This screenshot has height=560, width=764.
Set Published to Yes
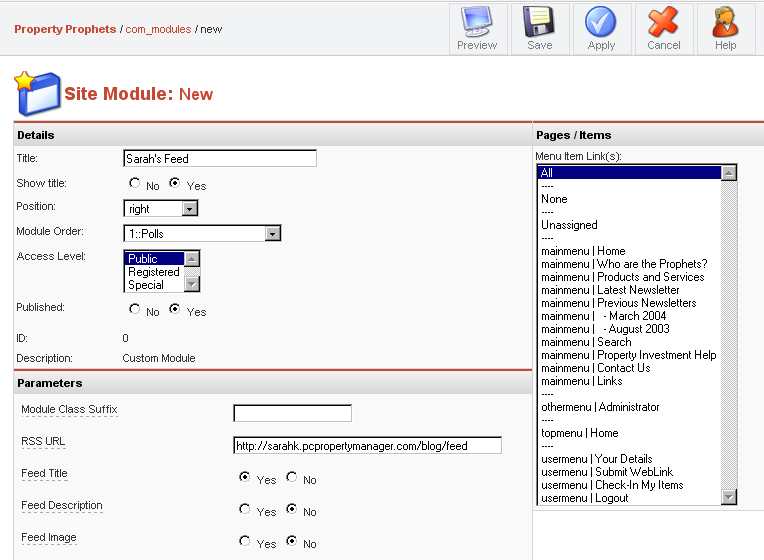[174, 309]
